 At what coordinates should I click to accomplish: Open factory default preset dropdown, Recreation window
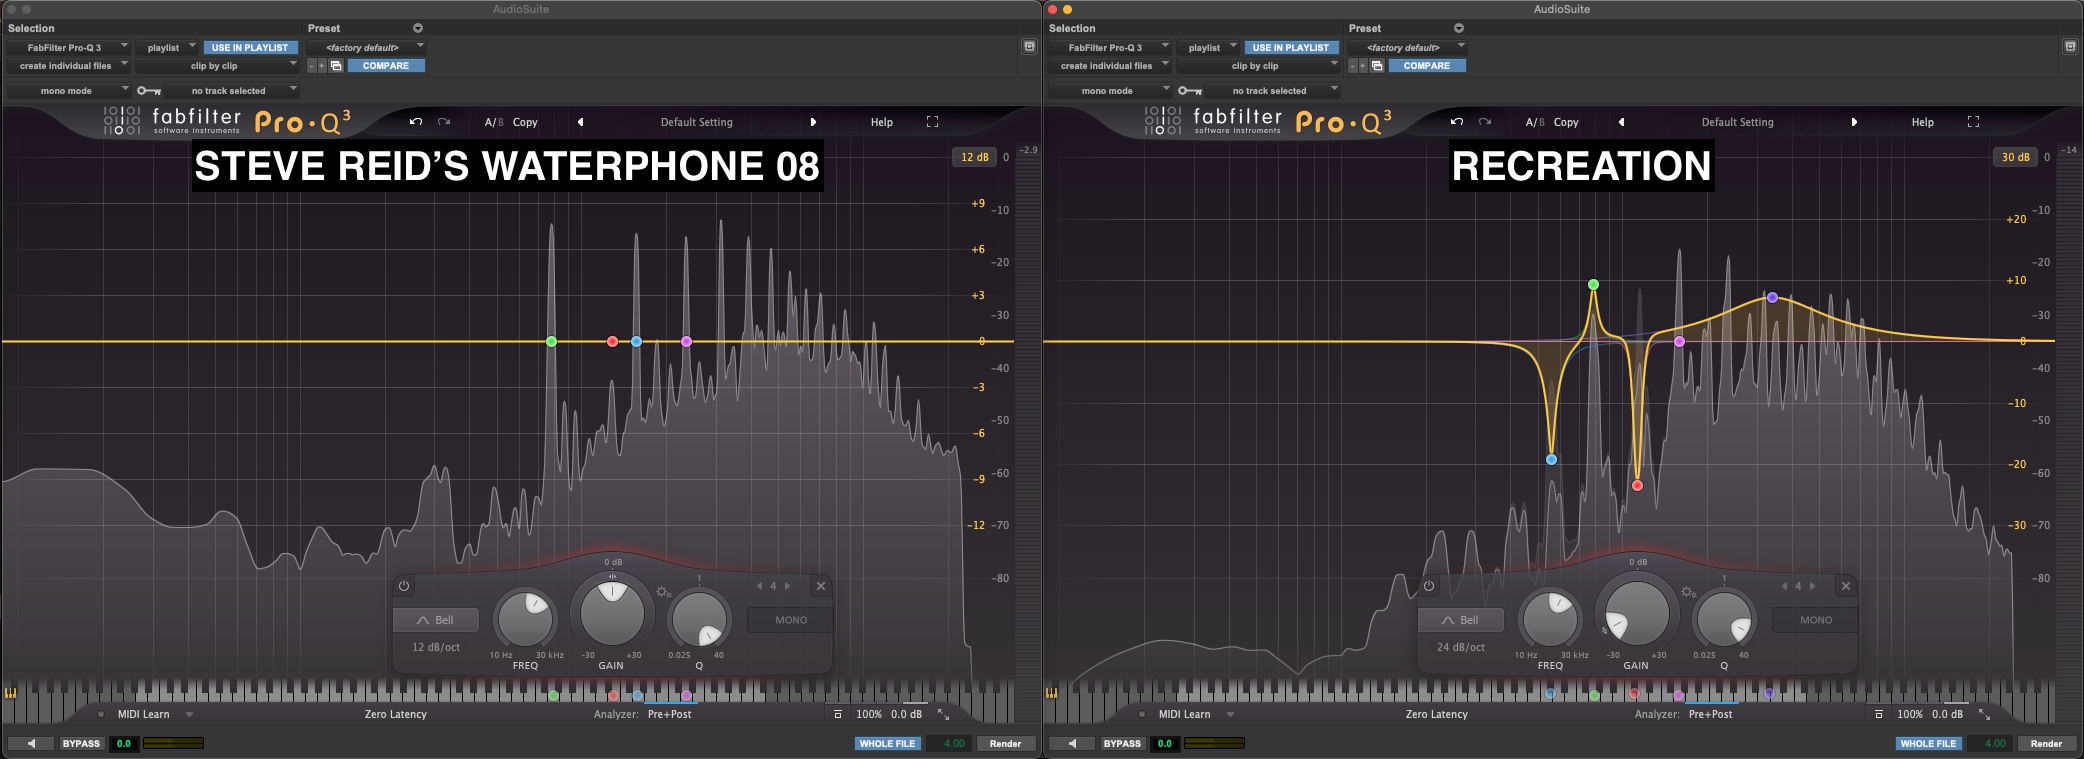click(1406, 47)
